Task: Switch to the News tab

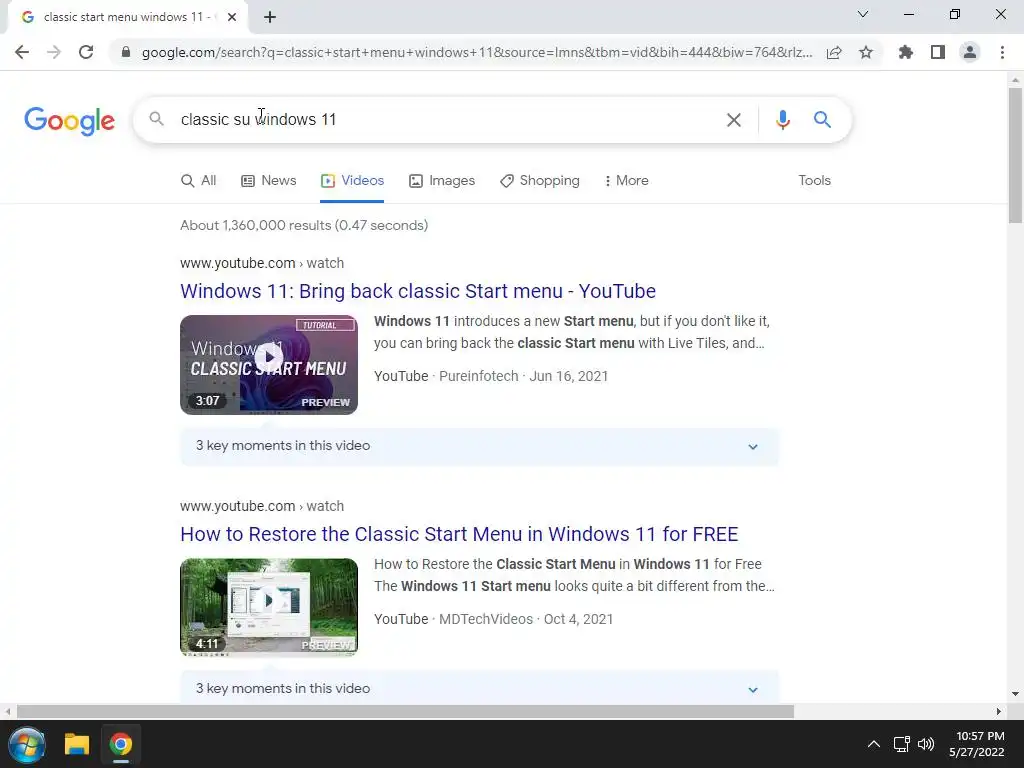Action: (x=268, y=181)
